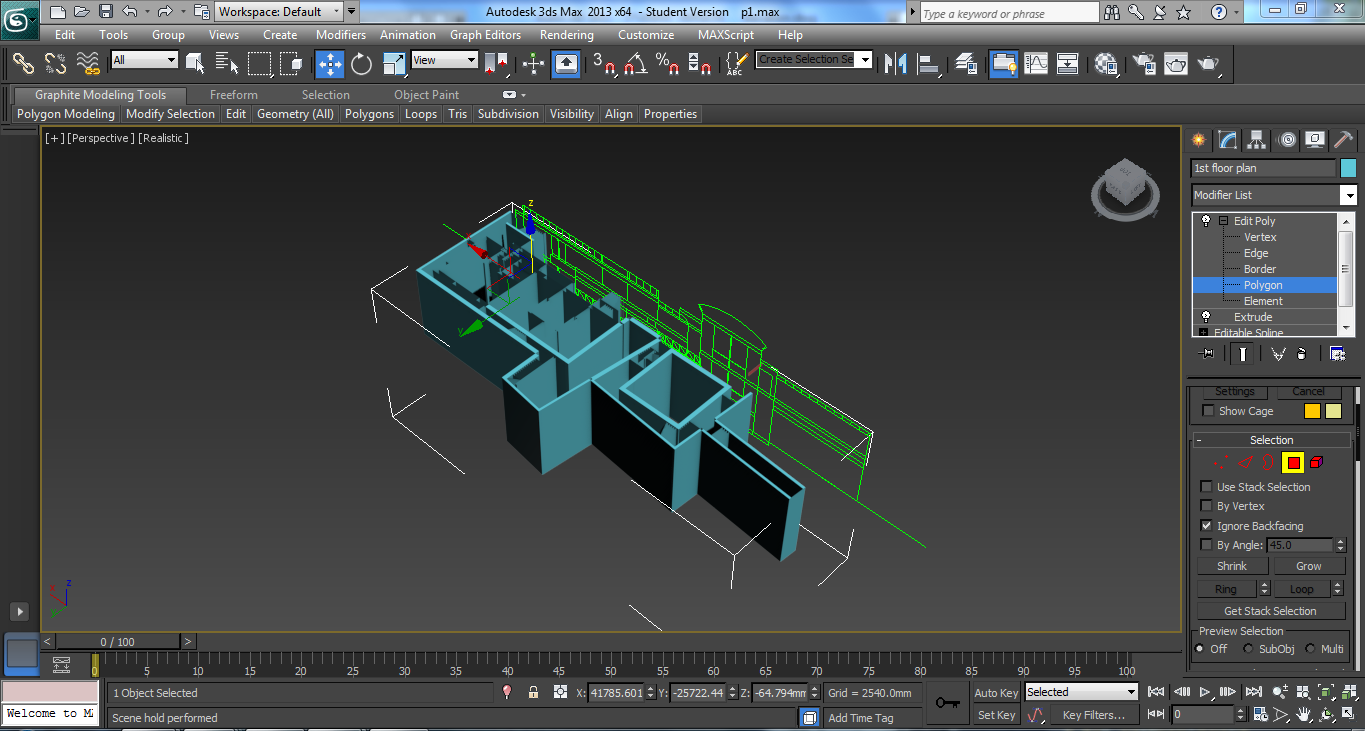Click the X coordinate input field

616,692
